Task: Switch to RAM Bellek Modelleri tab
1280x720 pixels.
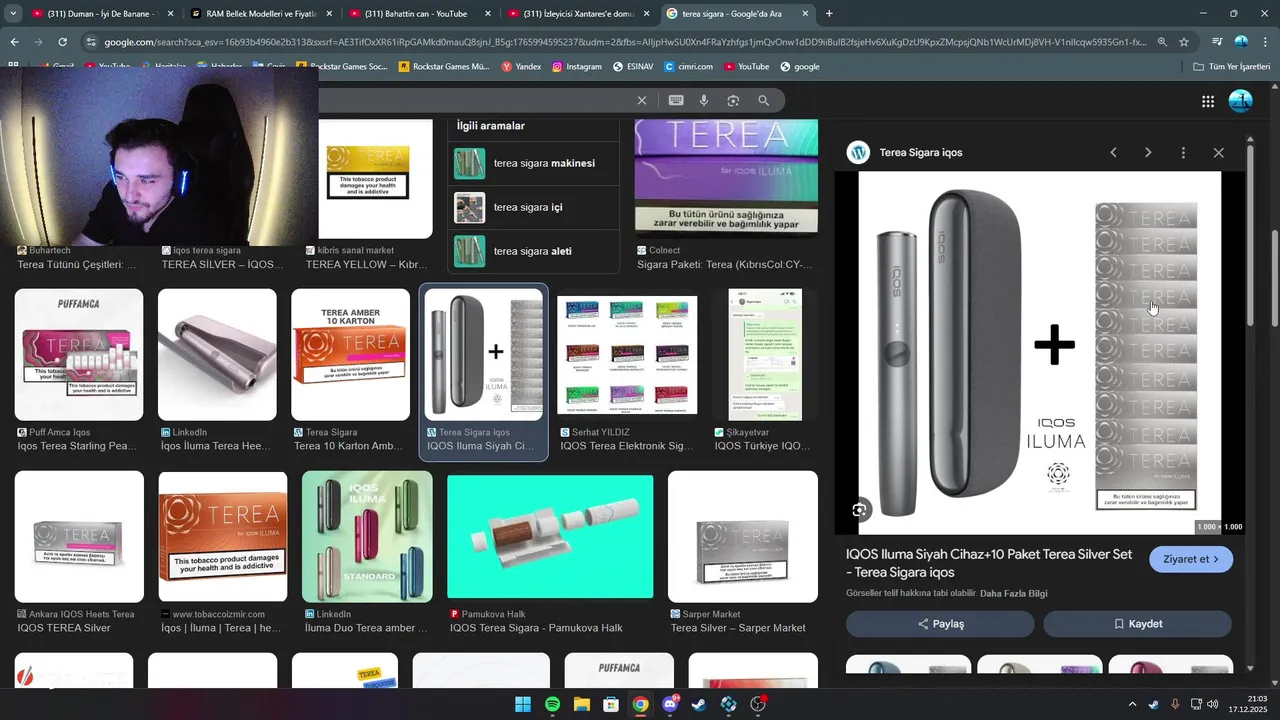Action: [261, 14]
